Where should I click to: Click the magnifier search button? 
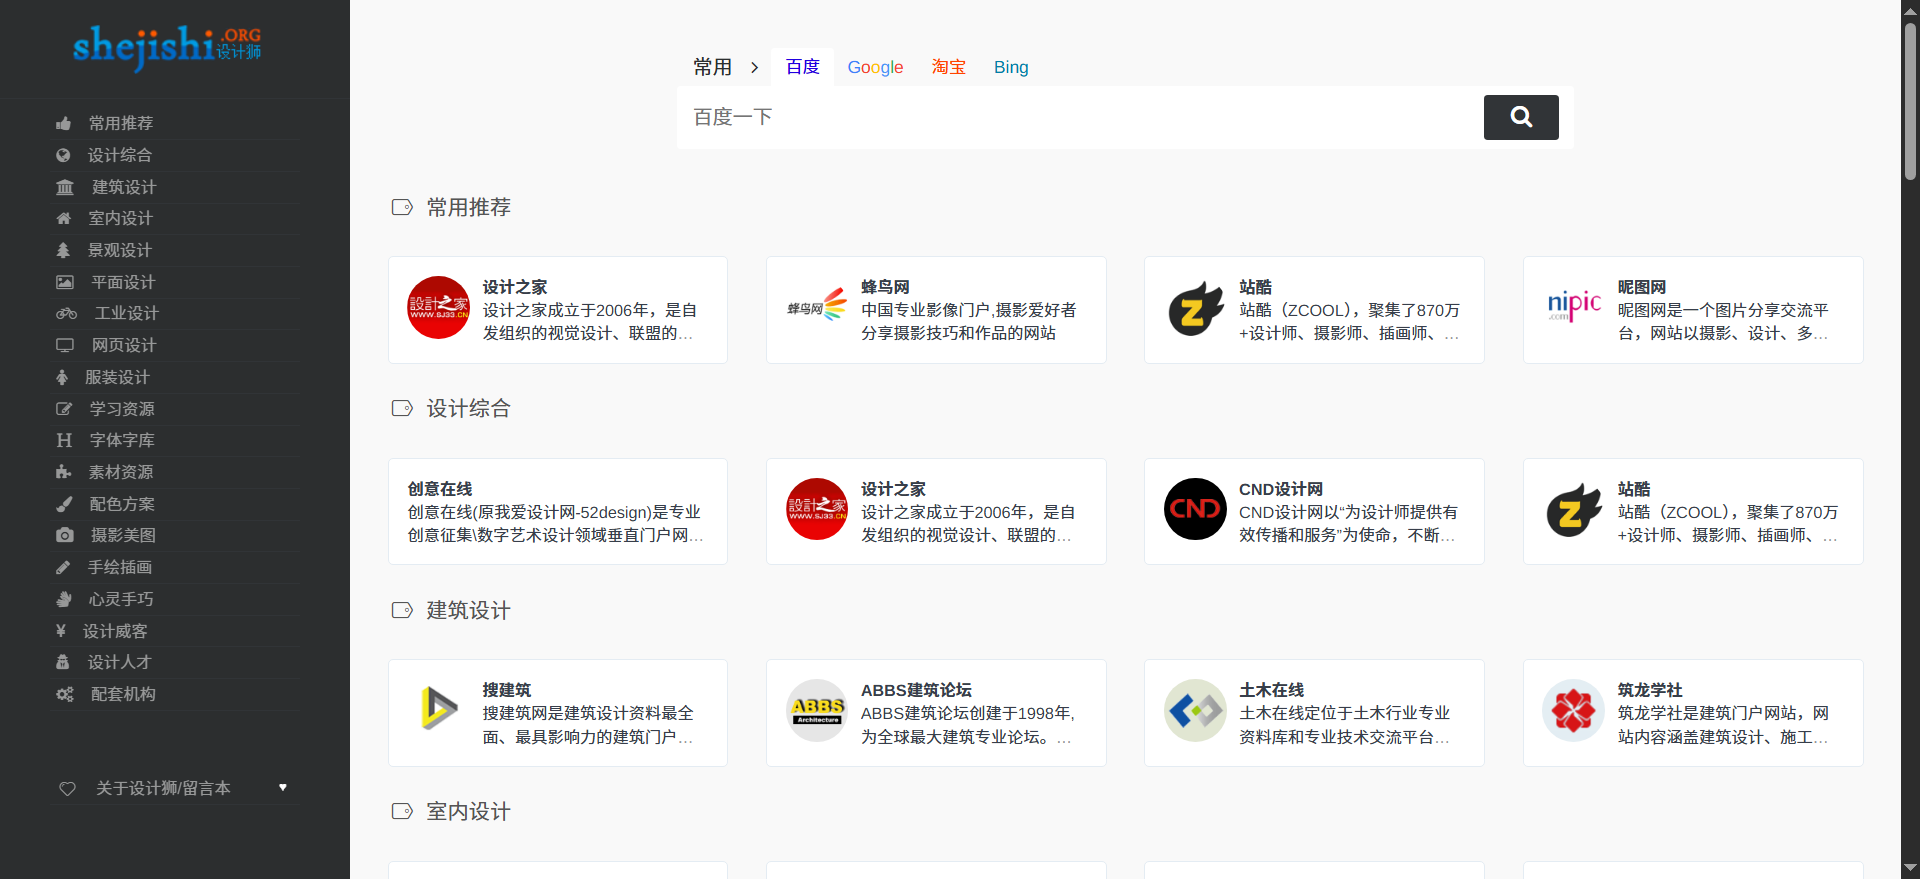tap(1521, 117)
